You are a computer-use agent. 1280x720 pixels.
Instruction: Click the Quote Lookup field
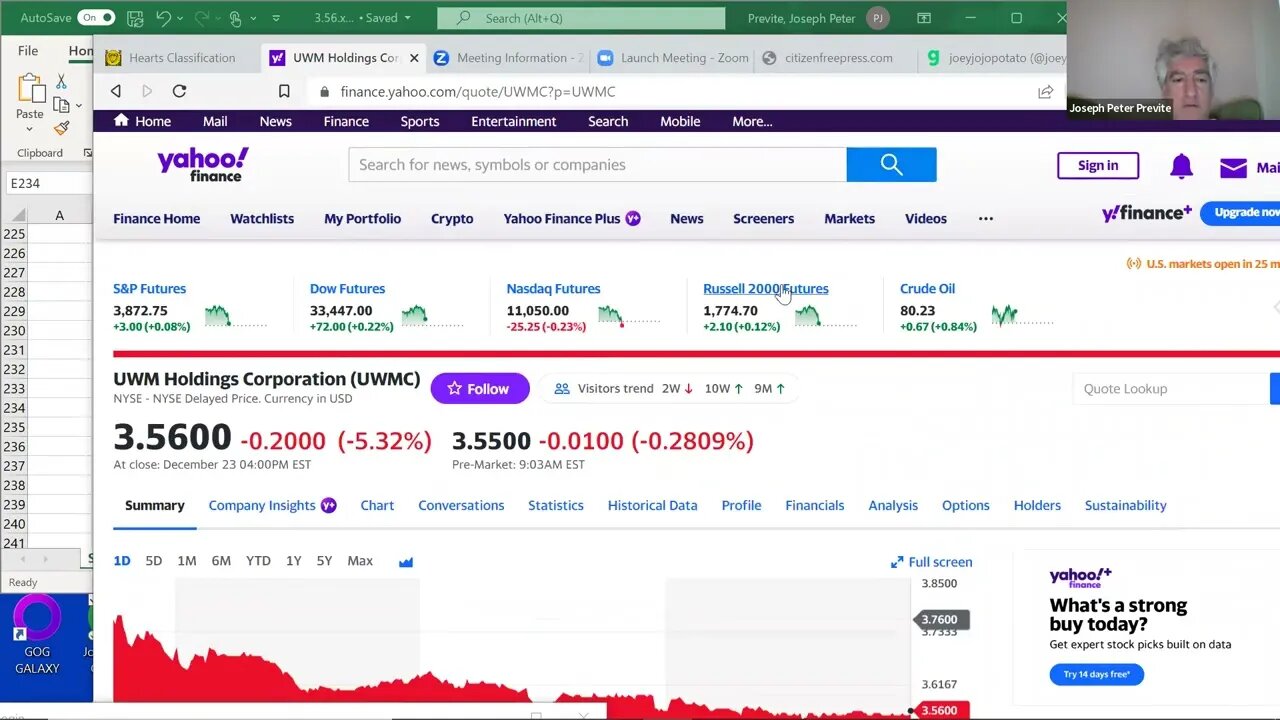pyautogui.click(x=1170, y=388)
